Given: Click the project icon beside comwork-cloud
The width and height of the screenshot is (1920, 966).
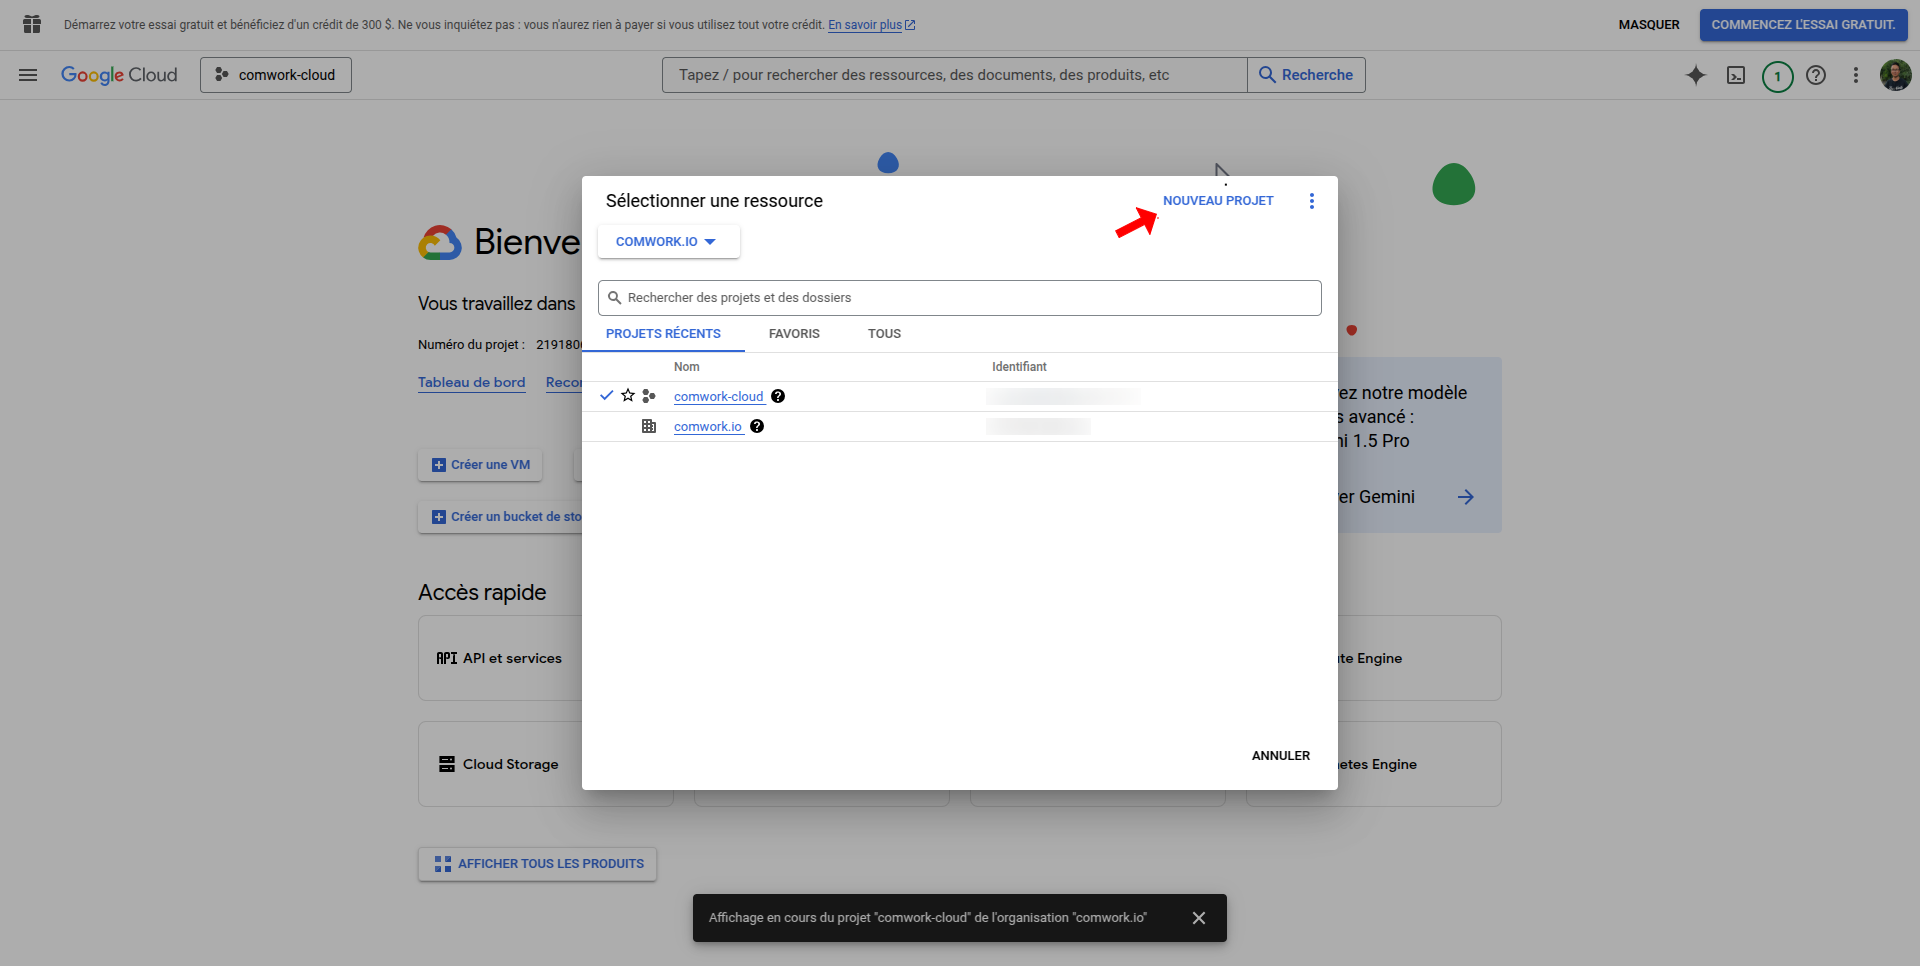Looking at the screenshot, I should pyautogui.click(x=649, y=396).
